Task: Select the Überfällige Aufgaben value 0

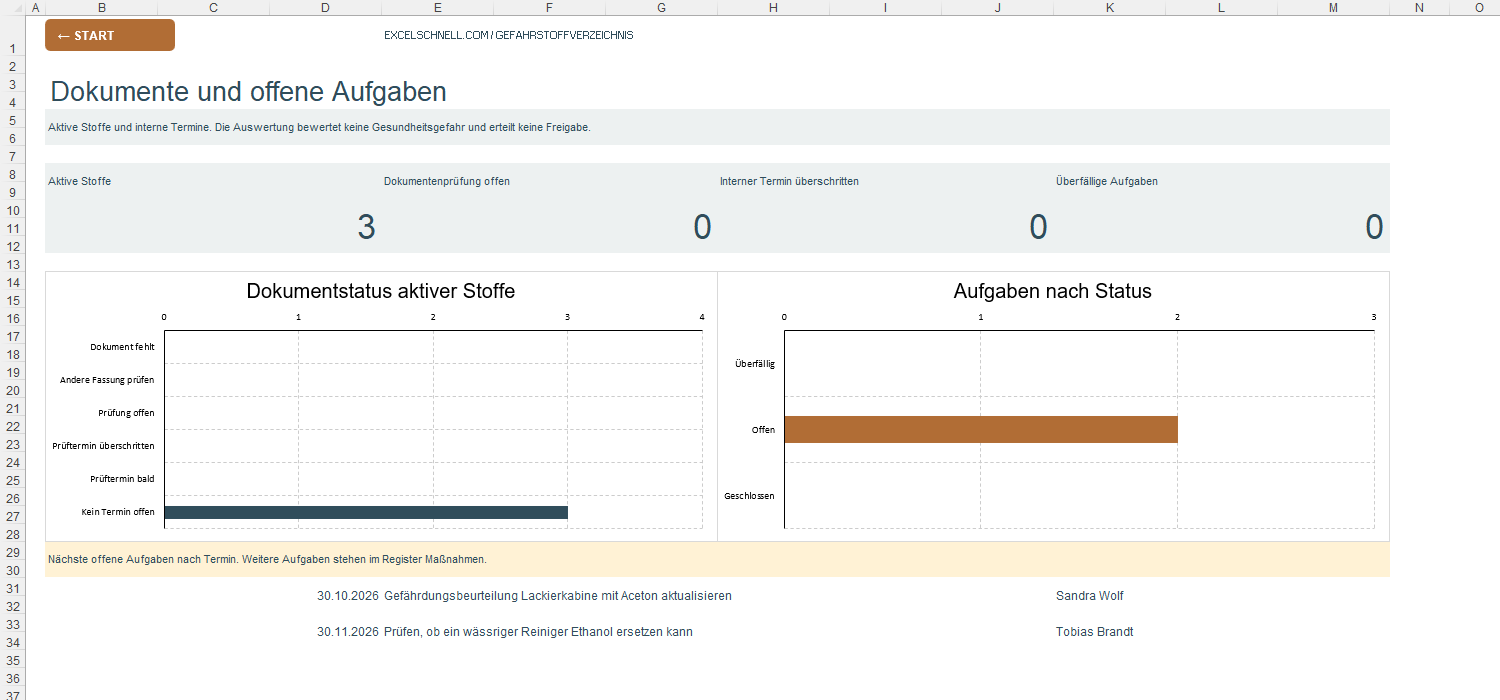Action: tap(1374, 227)
